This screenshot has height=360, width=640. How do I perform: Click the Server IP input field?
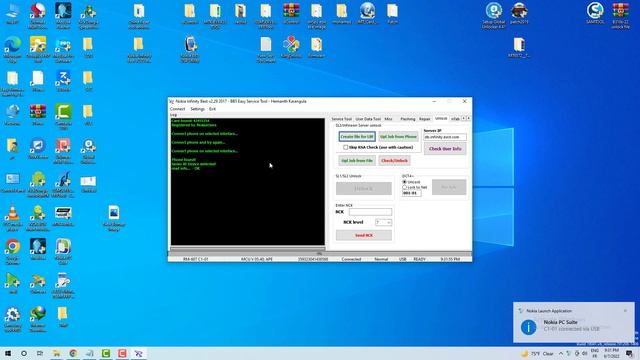(x=445, y=137)
